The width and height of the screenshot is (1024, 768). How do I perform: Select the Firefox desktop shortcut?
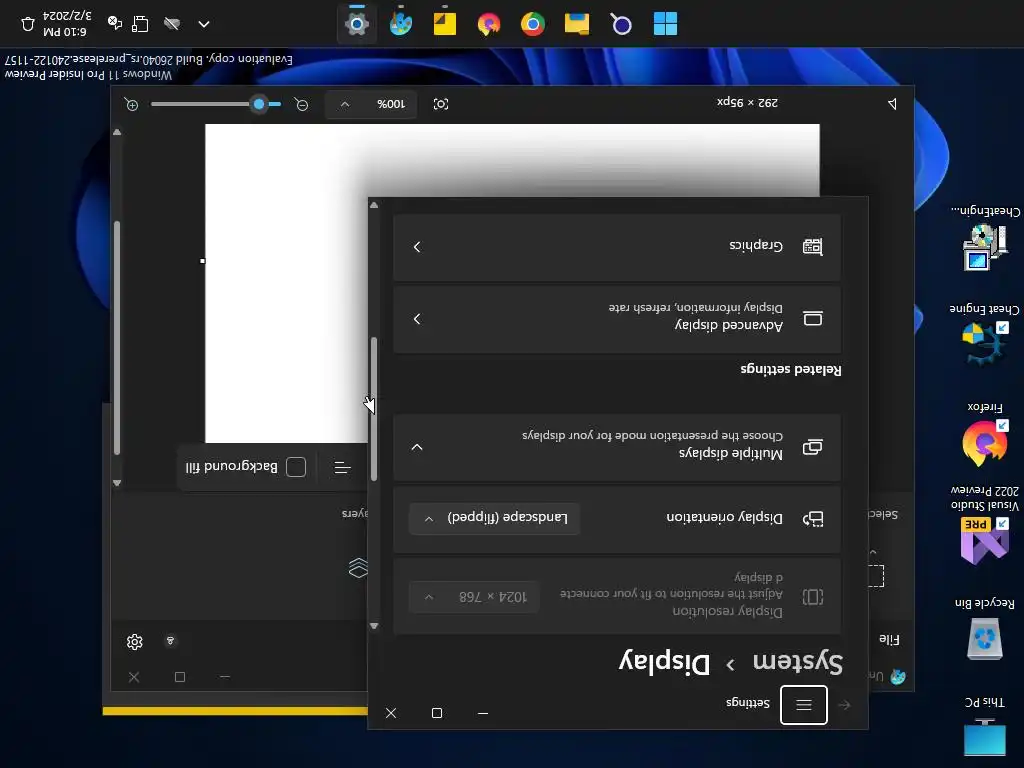(x=984, y=434)
